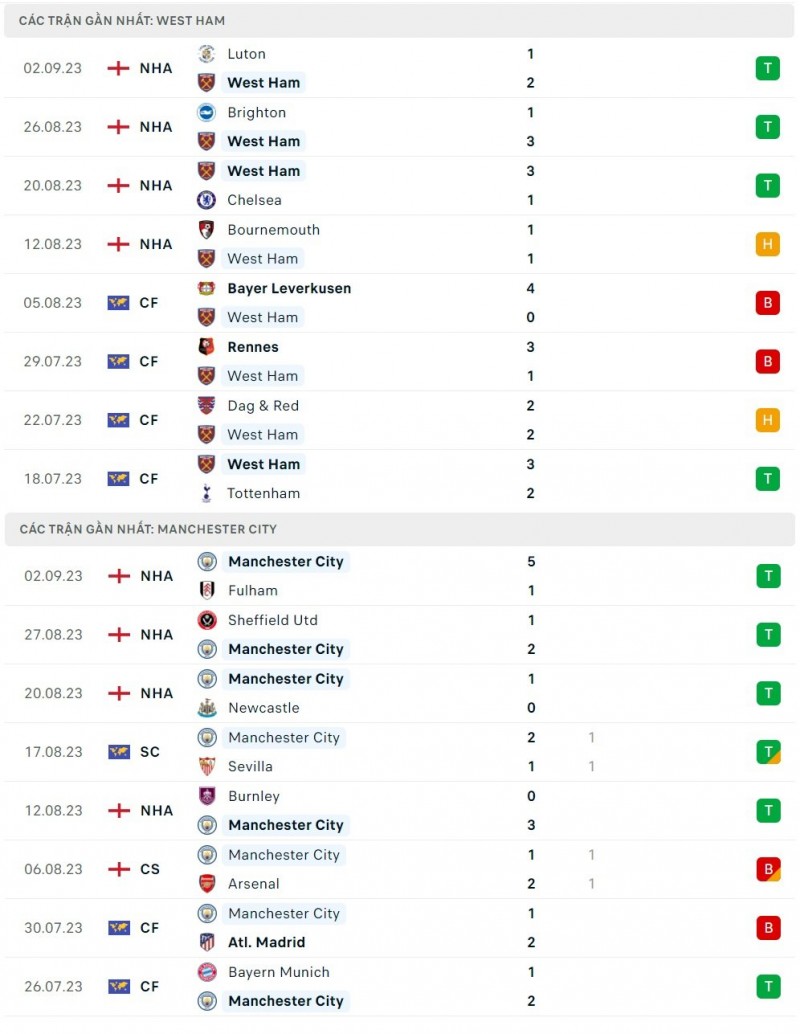800x1034 pixels.
Task: Click the Arsenal club crest icon
Action: pos(207,884)
